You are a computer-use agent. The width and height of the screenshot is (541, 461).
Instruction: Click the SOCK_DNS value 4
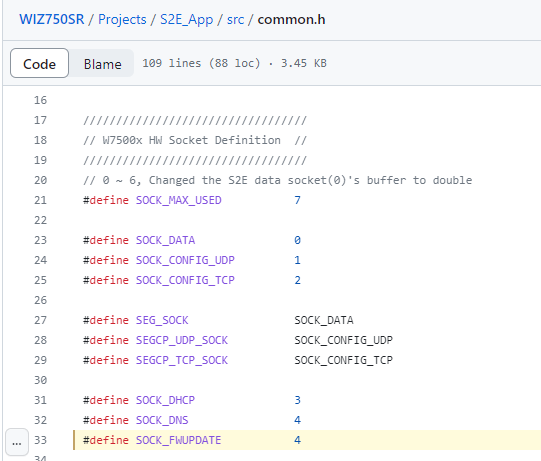(x=297, y=421)
